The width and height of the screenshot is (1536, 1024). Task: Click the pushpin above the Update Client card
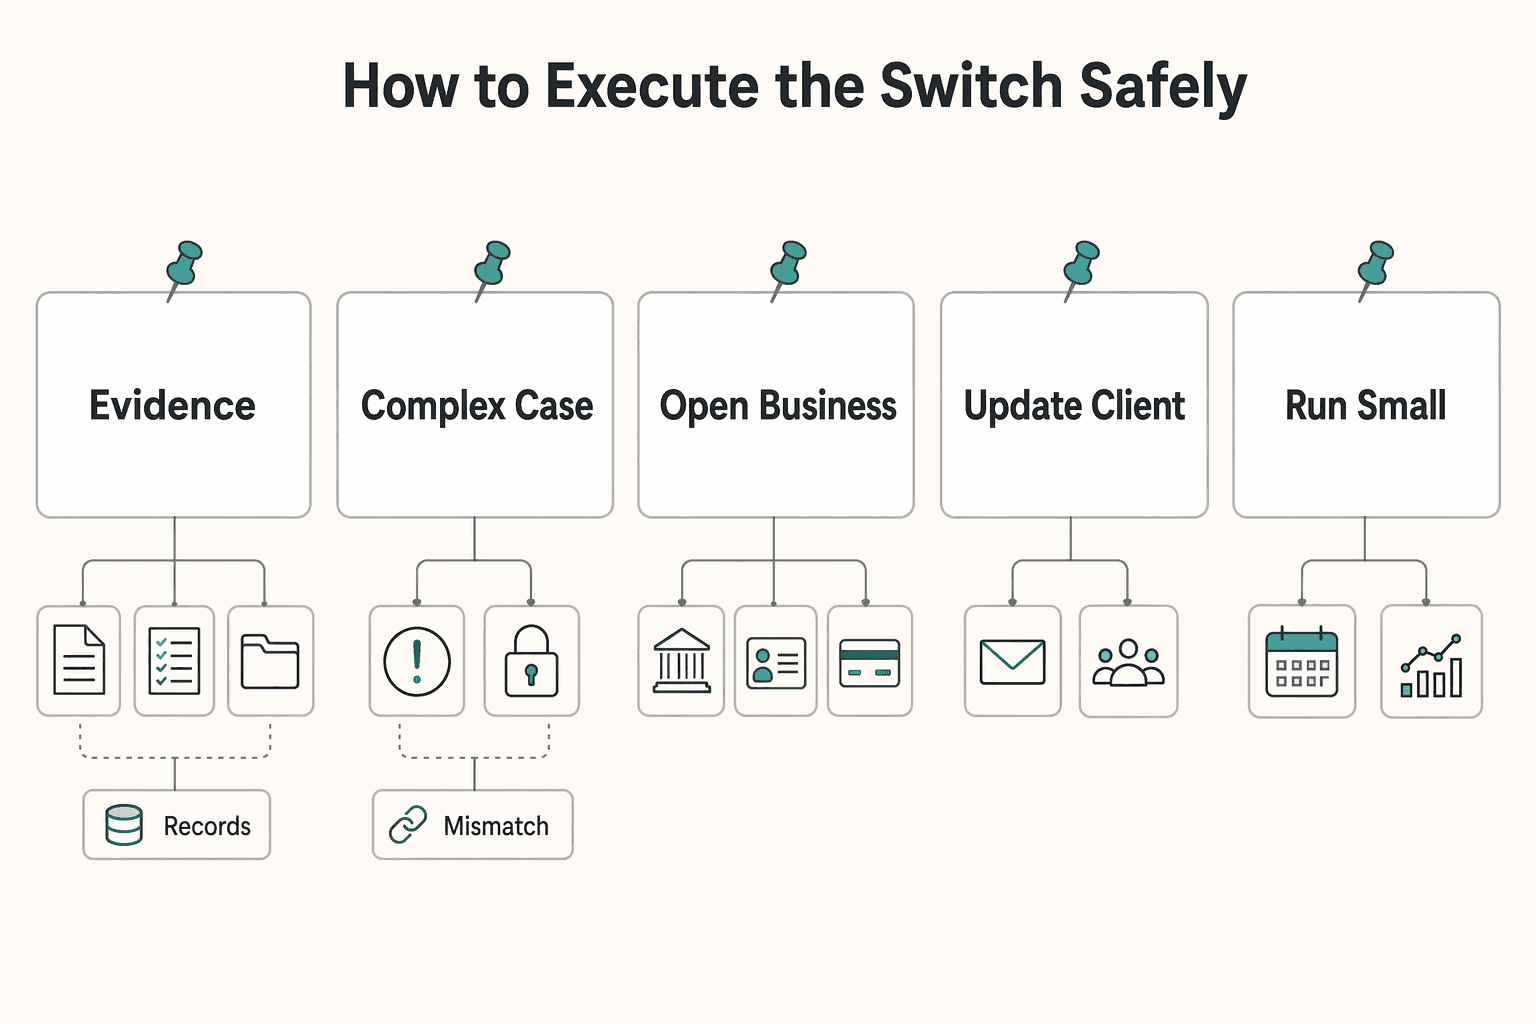(x=1081, y=269)
